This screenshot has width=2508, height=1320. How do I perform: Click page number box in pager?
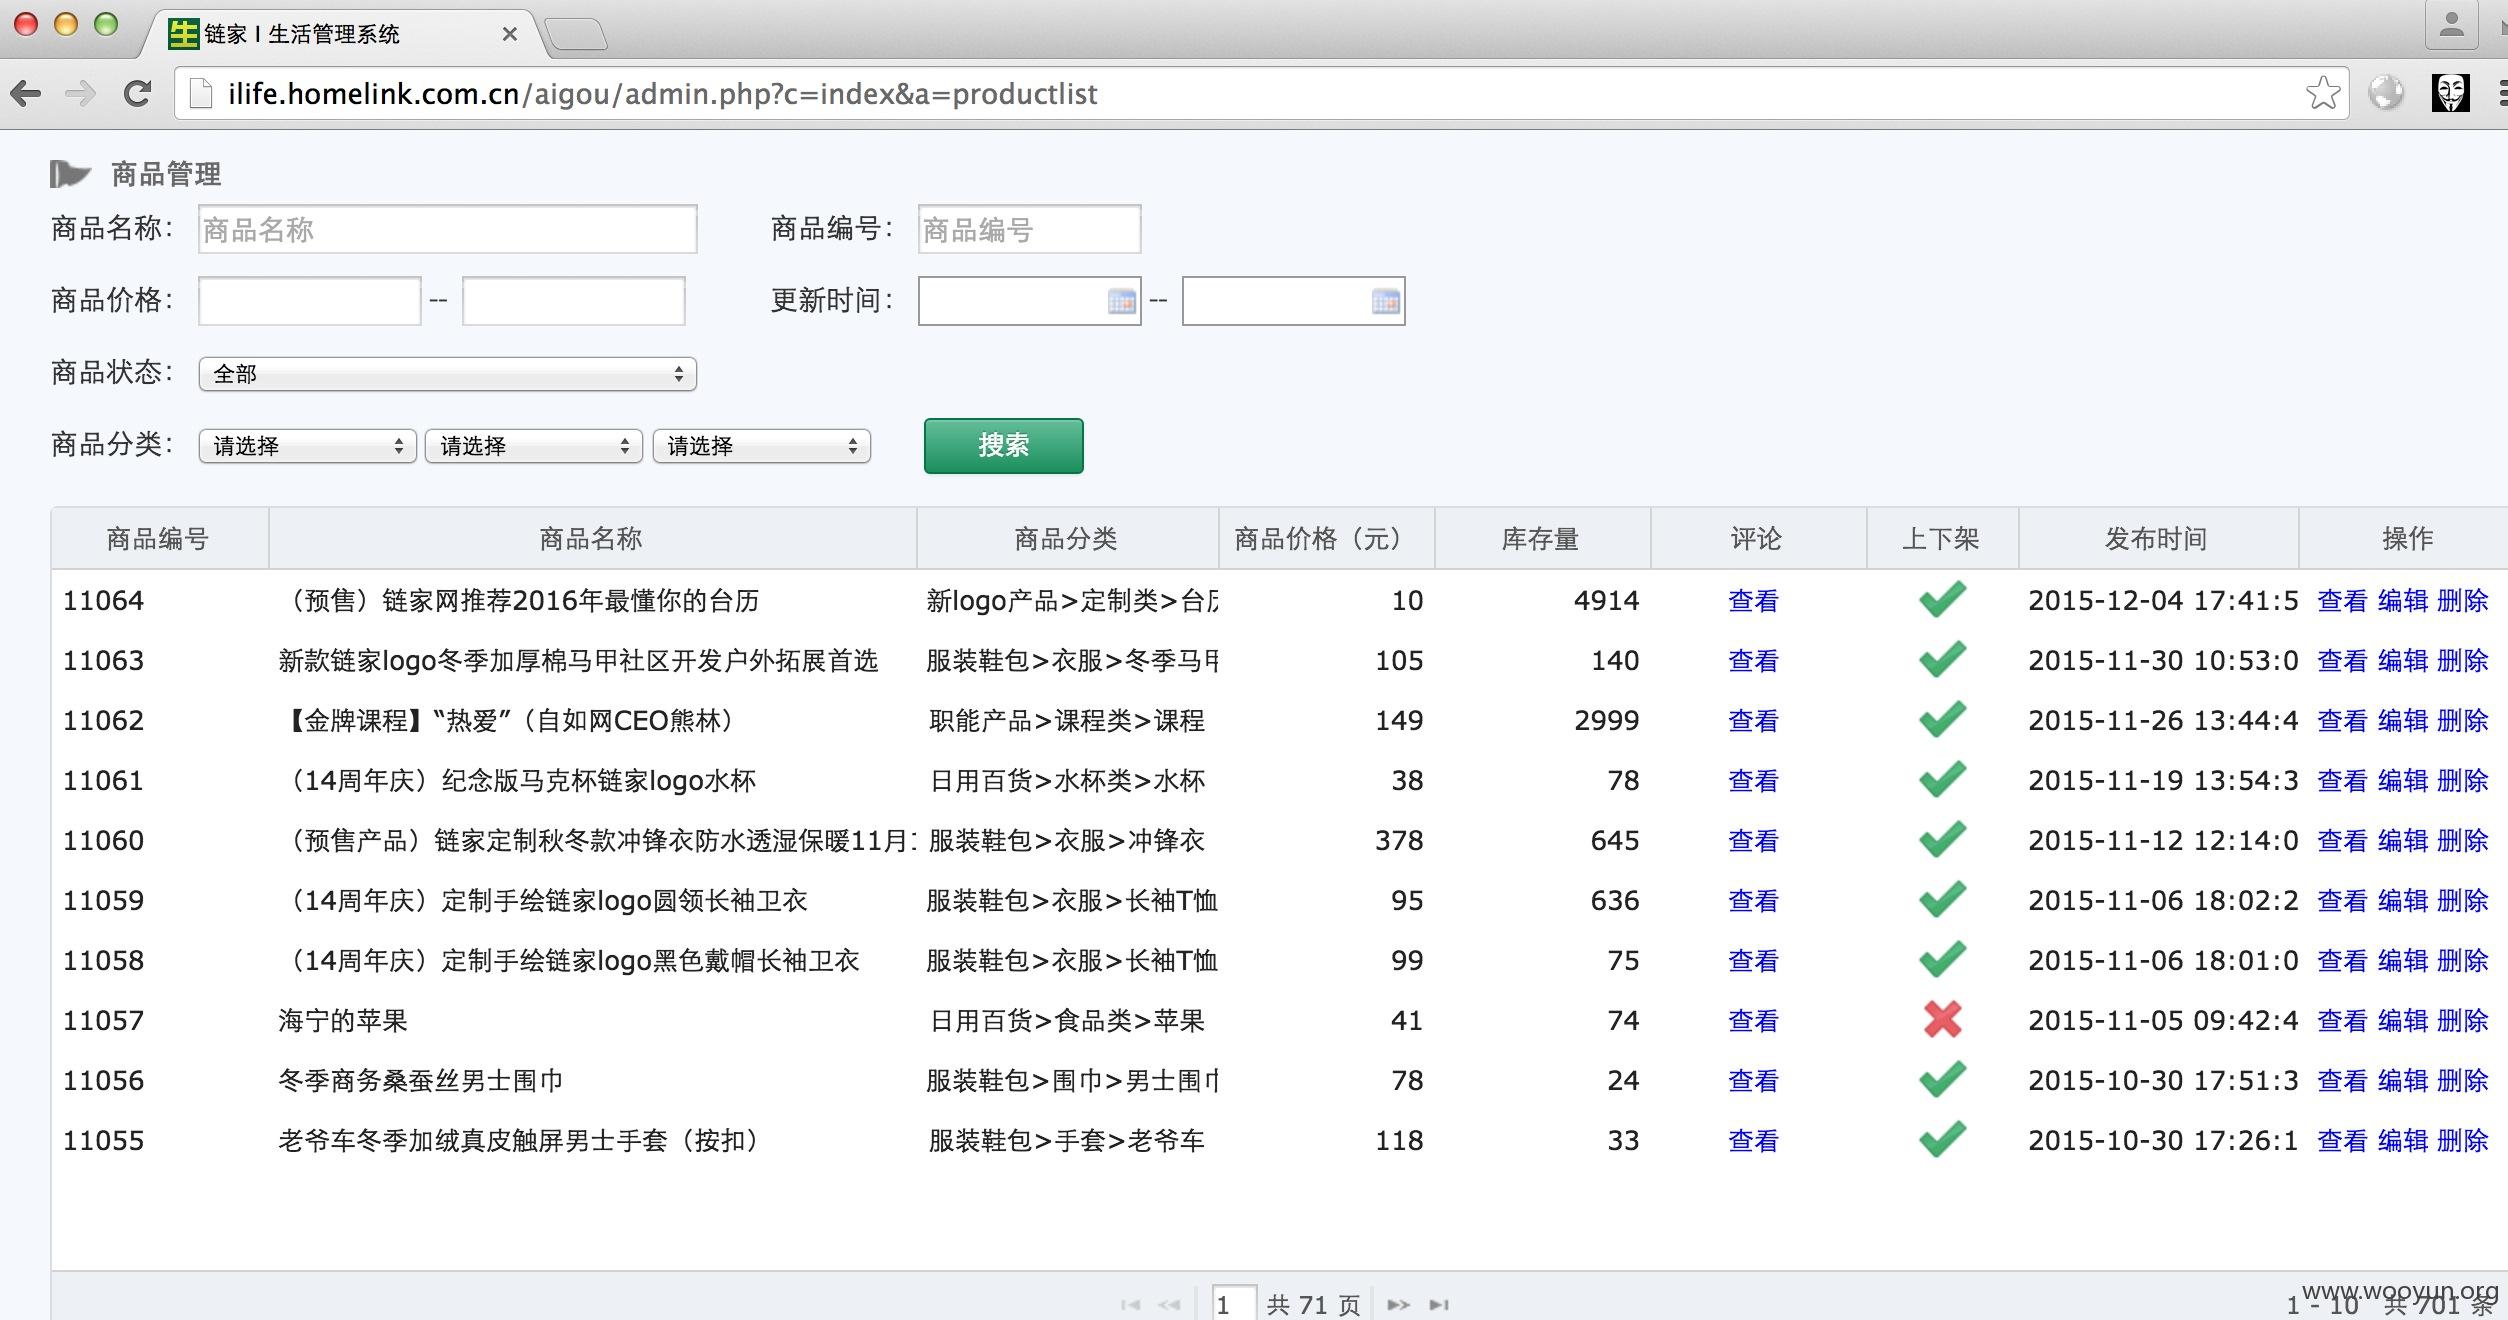click(1233, 1303)
